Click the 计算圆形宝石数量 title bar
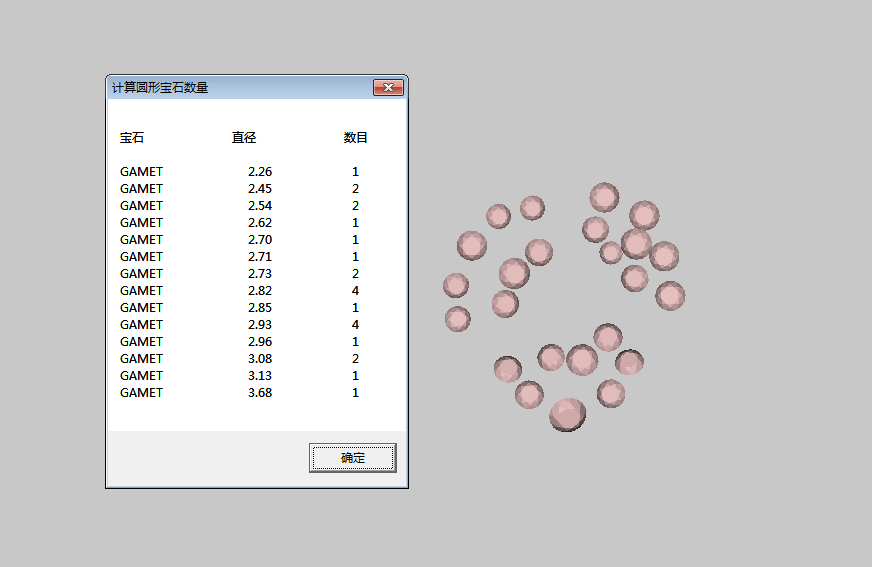 pos(240,88)
